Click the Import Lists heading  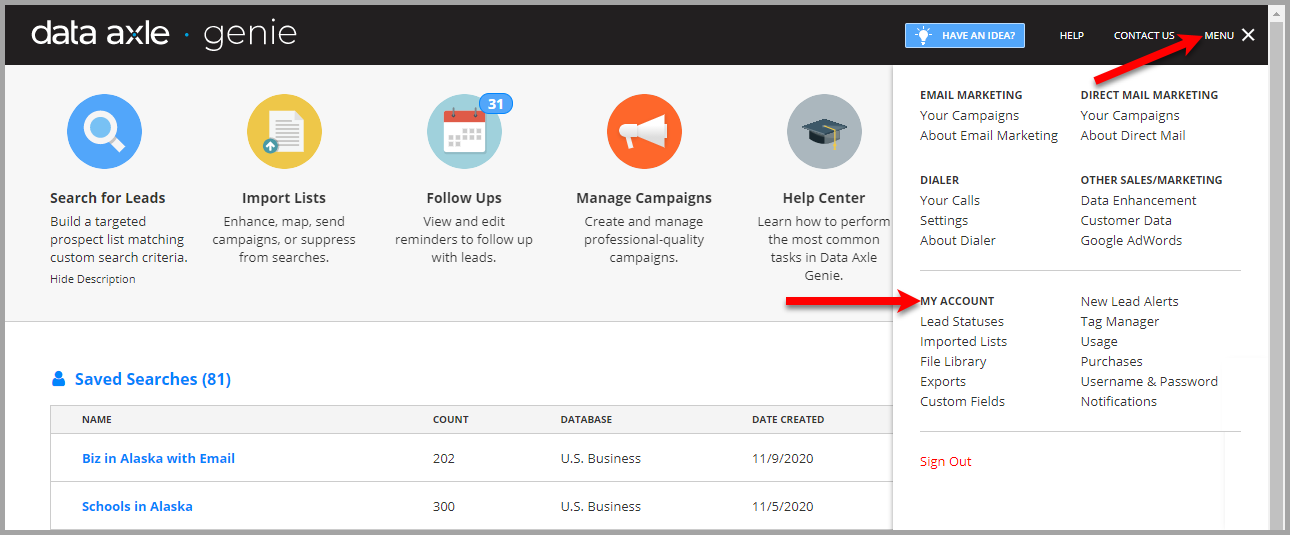point(284,198)
